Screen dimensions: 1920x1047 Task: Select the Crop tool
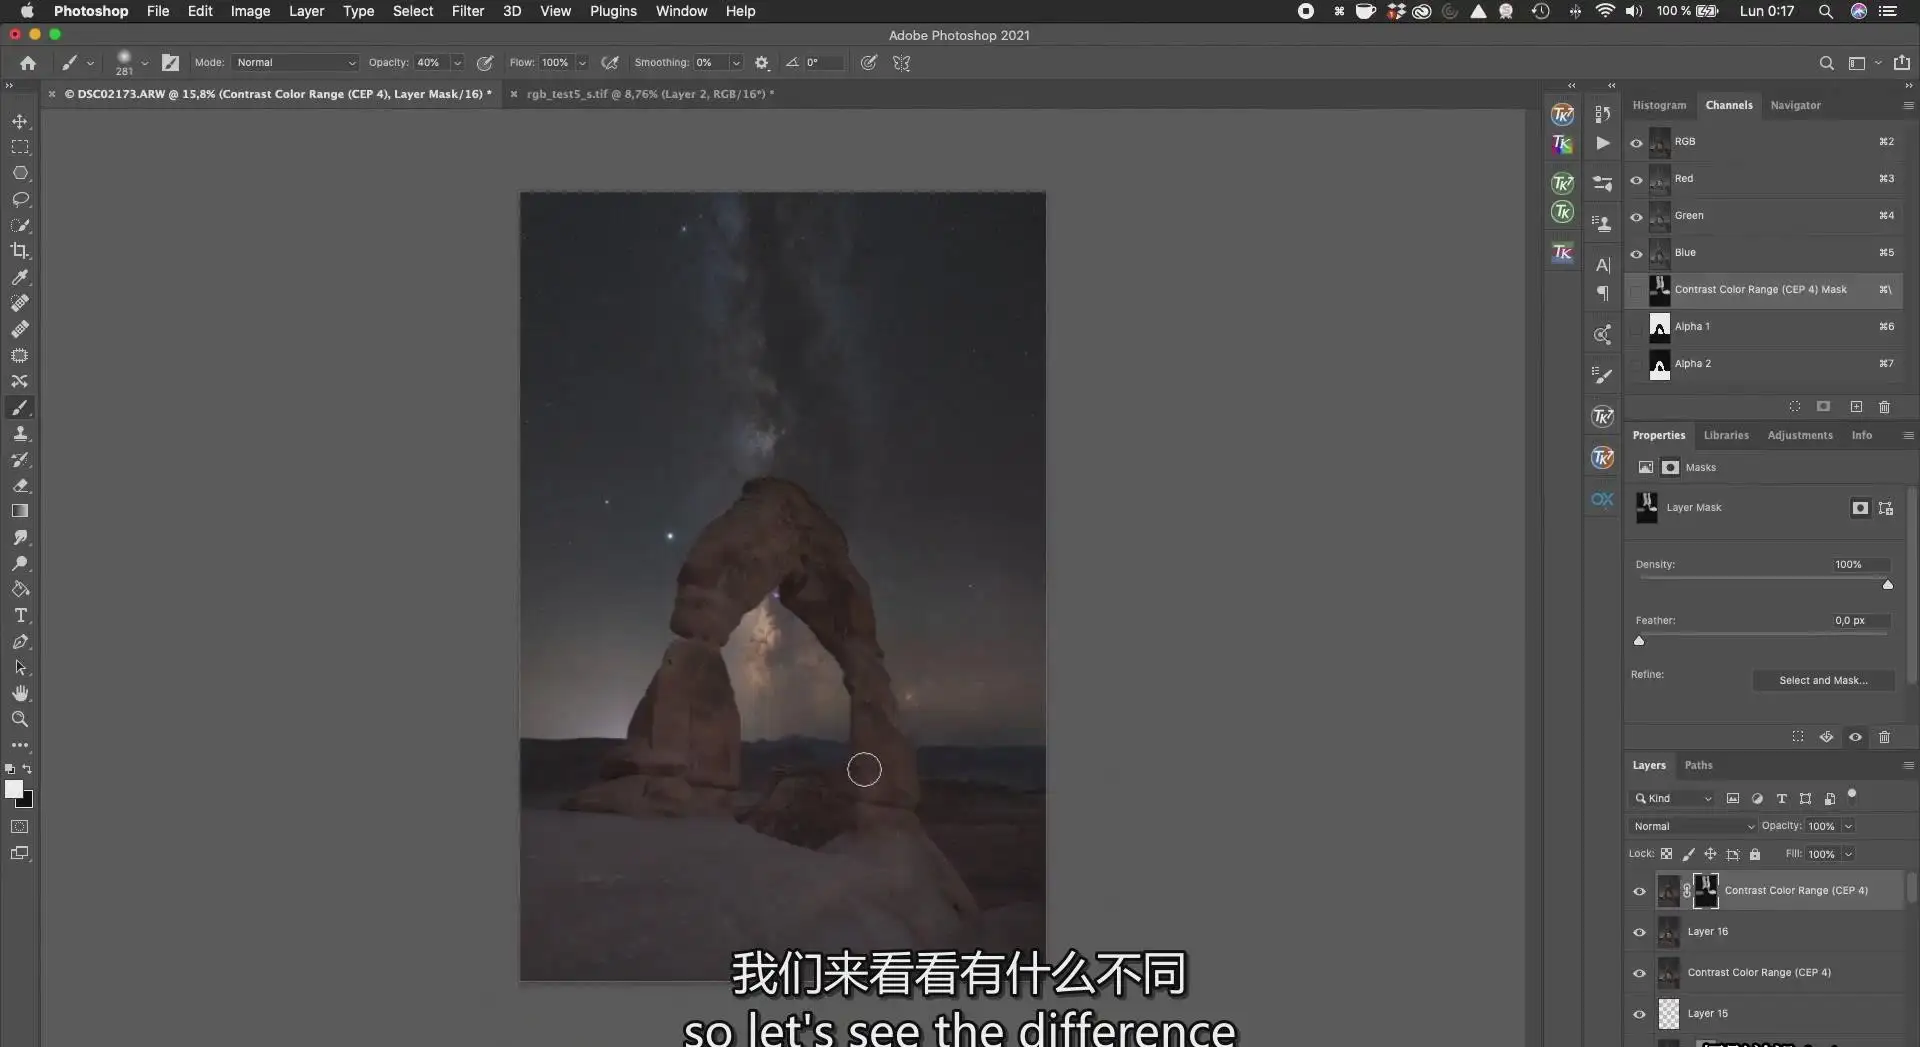pyautogui.click(x=20, y=251)
